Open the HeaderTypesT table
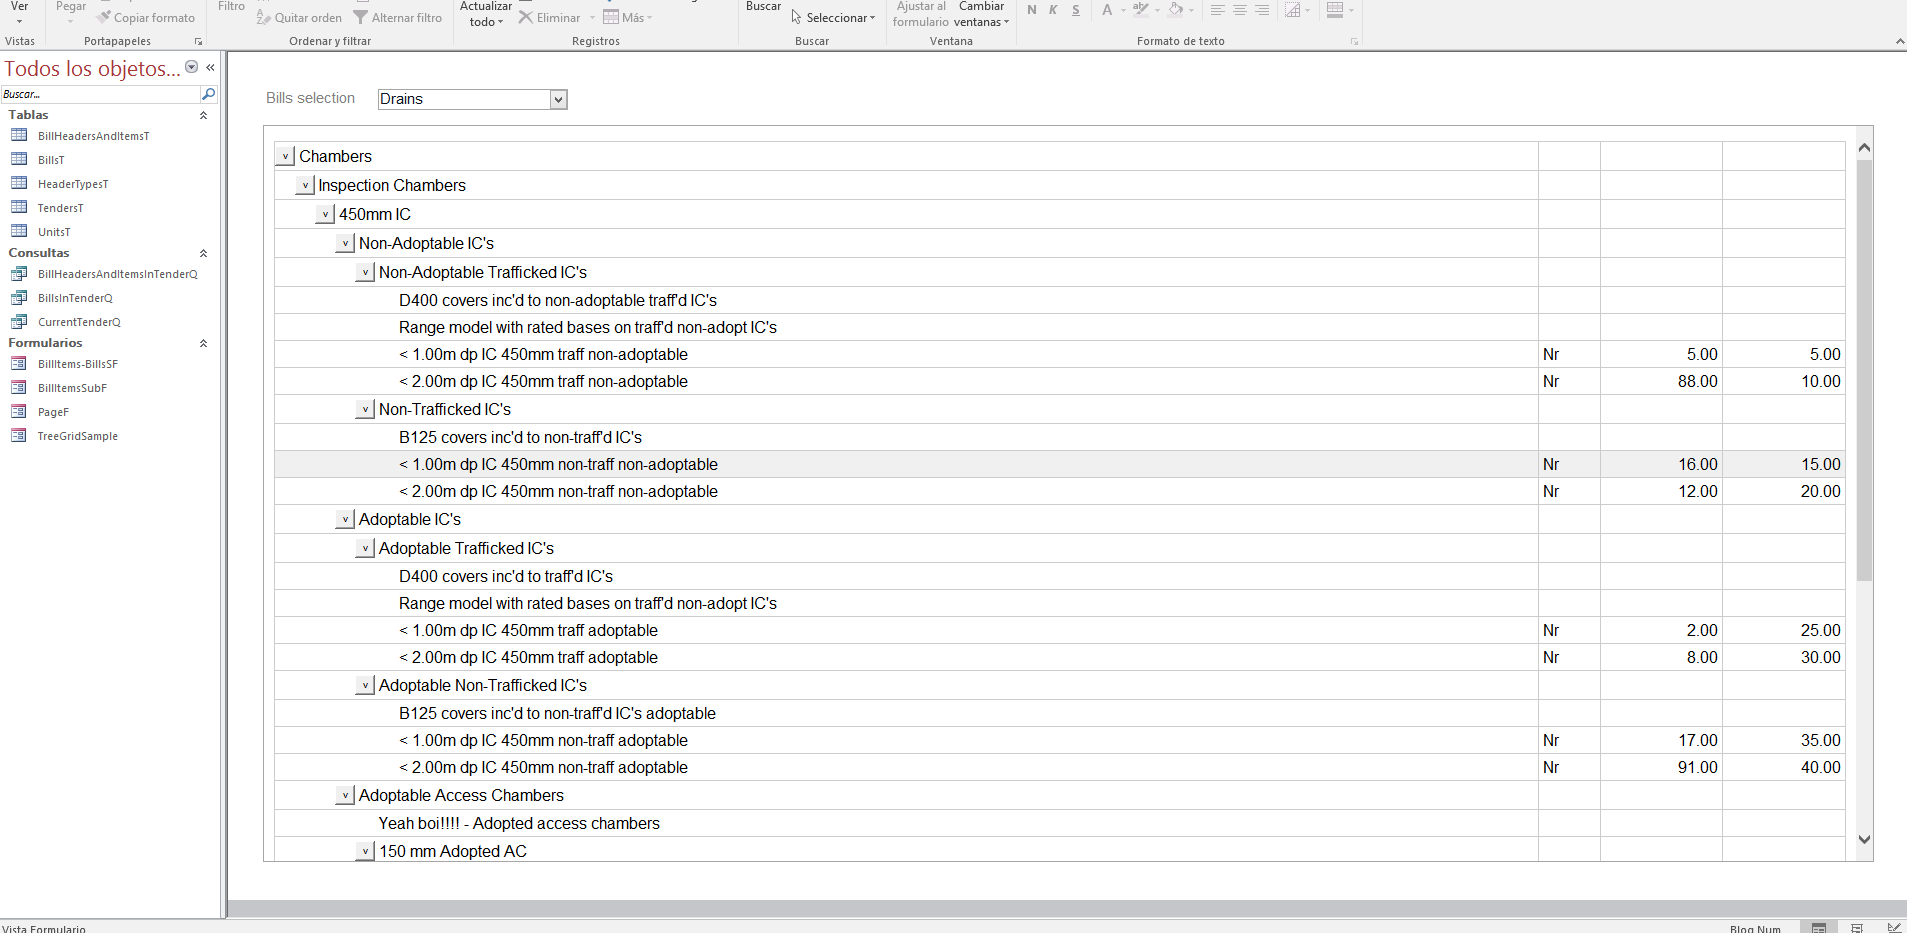Viewport: 1907px width, 933px height. click(73, 184)
